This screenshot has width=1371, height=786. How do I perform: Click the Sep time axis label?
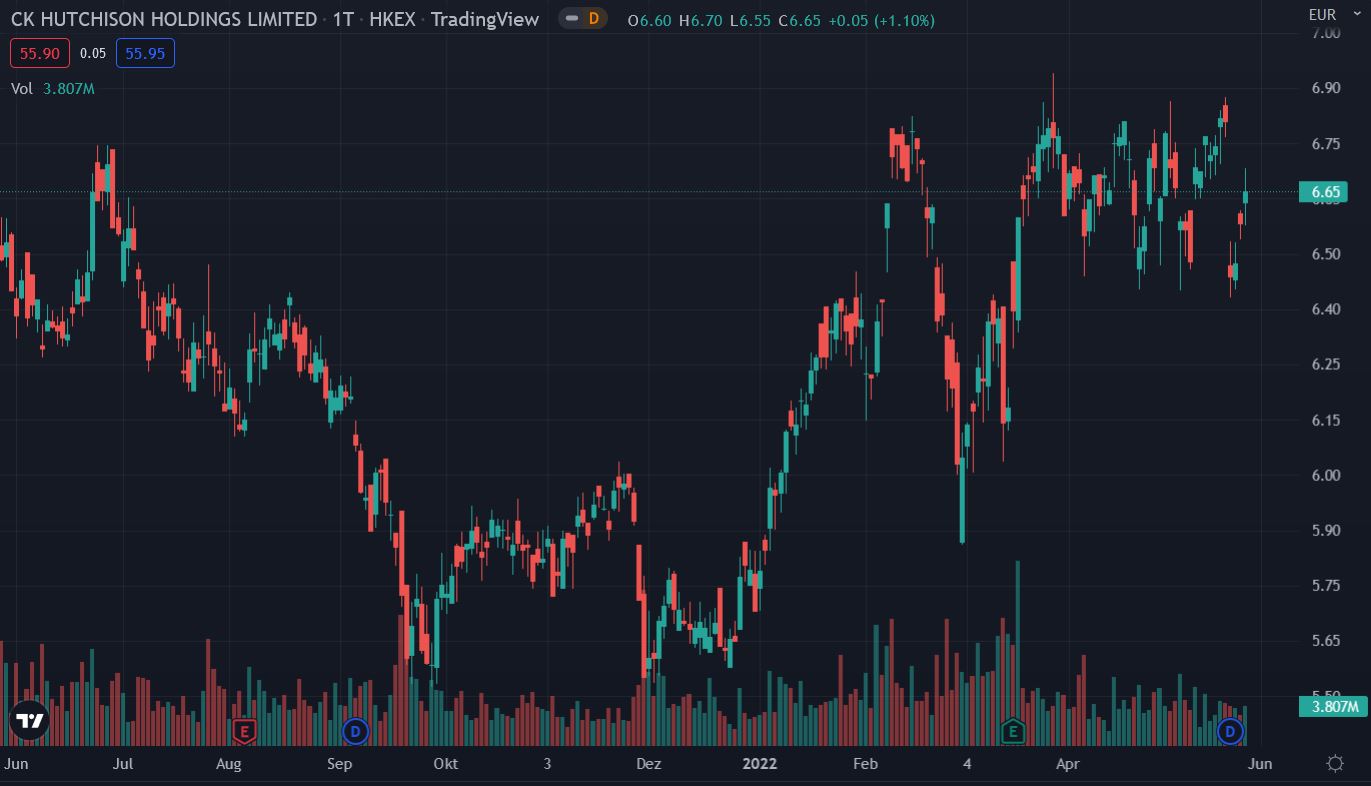[340, 764]
